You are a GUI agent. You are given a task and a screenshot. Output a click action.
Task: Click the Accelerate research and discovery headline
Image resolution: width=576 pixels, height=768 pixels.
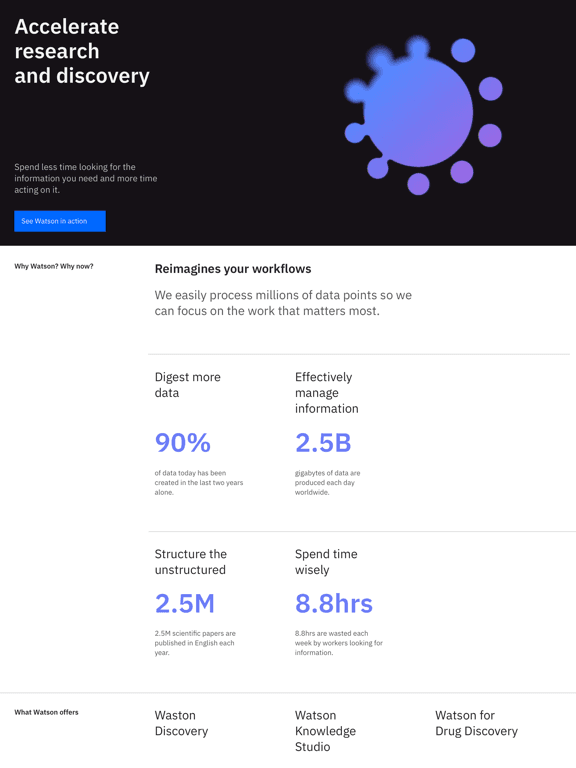point(82,51)
